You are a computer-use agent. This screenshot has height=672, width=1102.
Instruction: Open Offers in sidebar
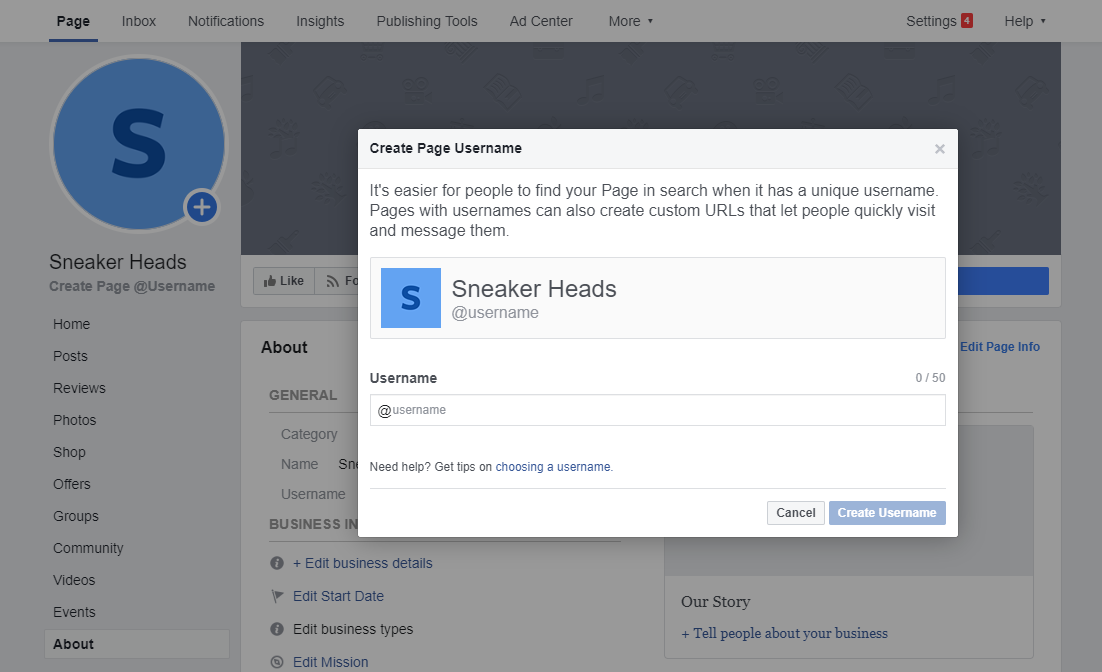pos(72,484)
